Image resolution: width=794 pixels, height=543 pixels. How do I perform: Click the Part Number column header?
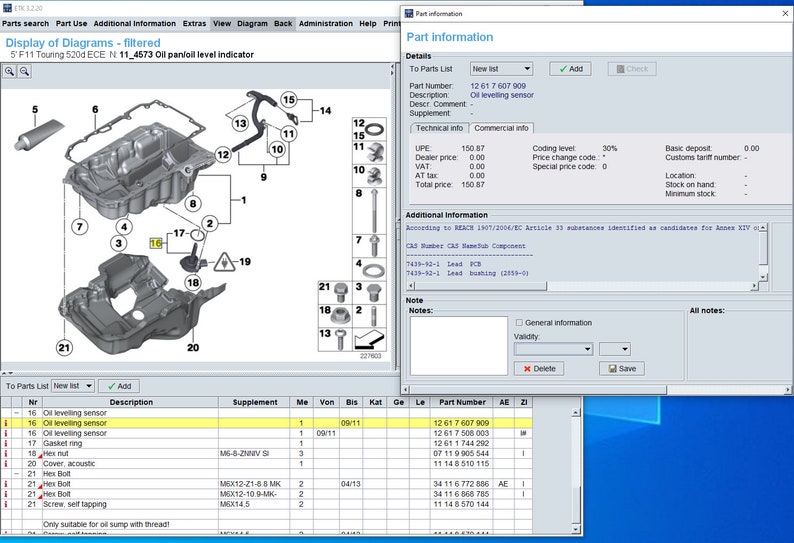[x=462, y=402]
